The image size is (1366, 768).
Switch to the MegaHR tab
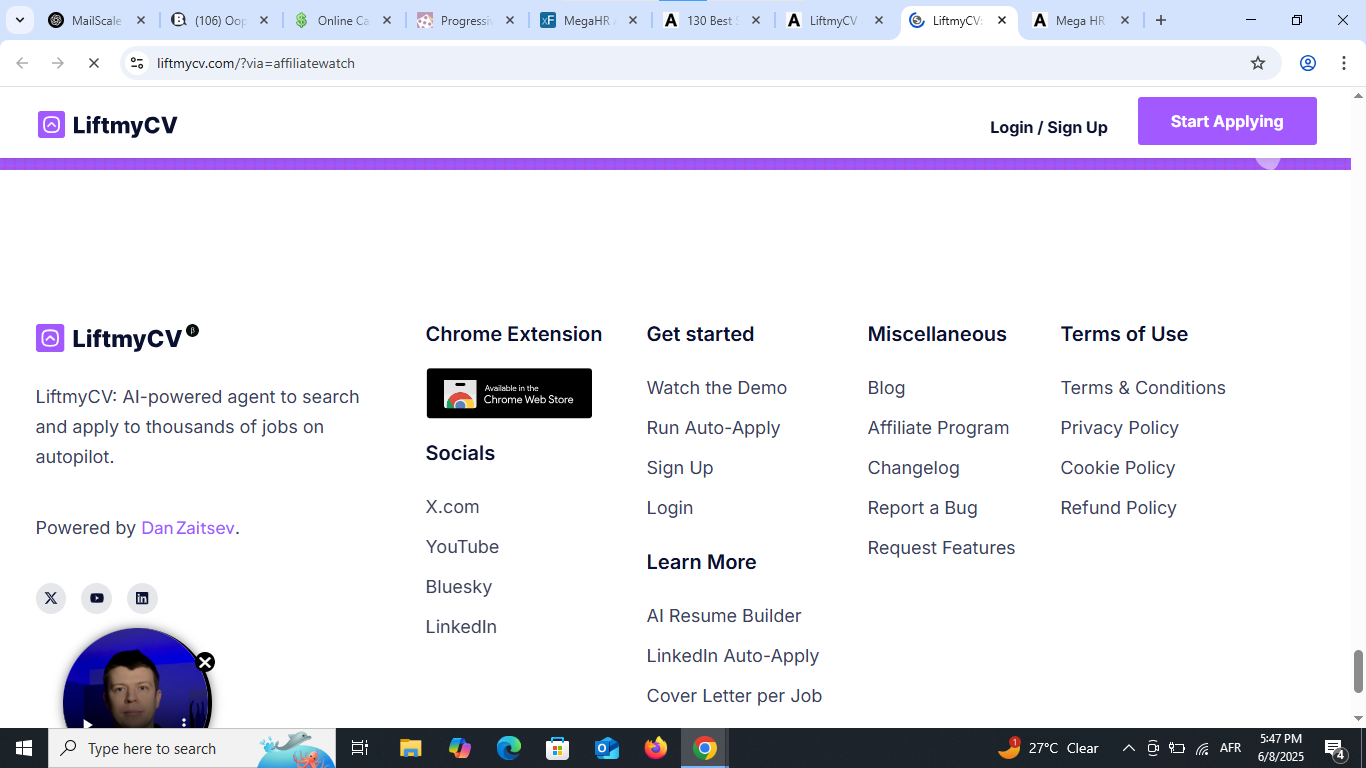click(589, 20)
